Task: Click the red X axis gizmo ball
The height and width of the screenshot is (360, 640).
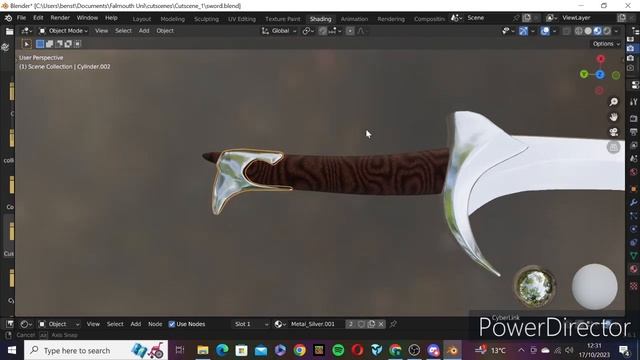Action: click(x=601, y=59)
